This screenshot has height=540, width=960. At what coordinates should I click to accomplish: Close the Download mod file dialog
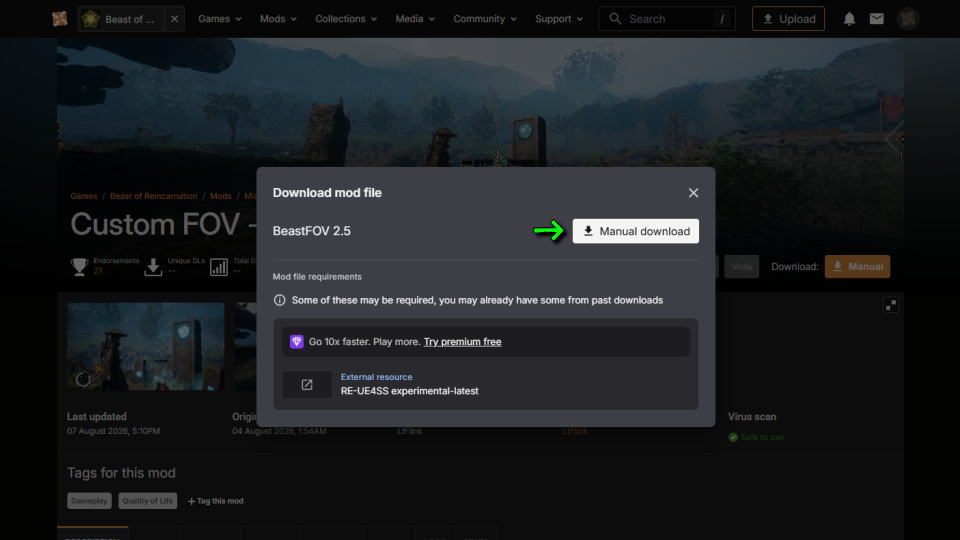(x=693, y=193)
